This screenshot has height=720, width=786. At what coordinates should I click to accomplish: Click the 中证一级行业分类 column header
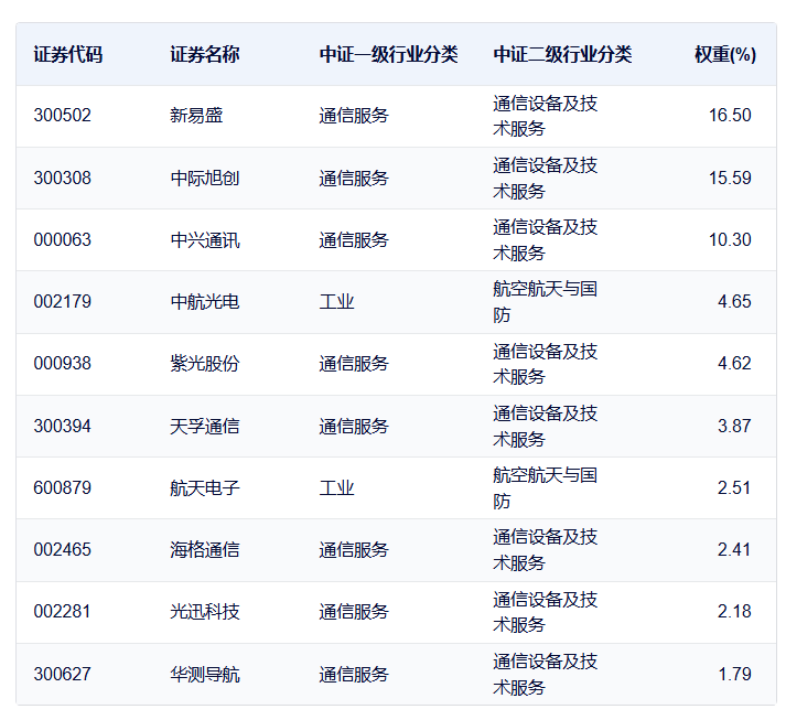tap(388, 55)
